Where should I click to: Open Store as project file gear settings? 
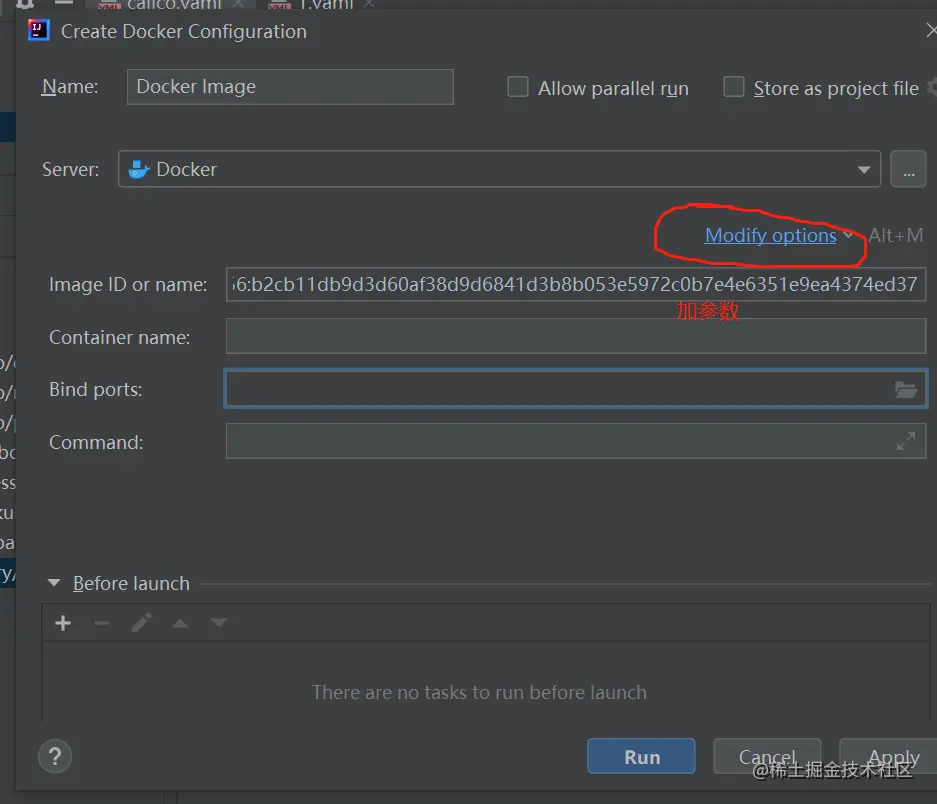click(932, 87)
